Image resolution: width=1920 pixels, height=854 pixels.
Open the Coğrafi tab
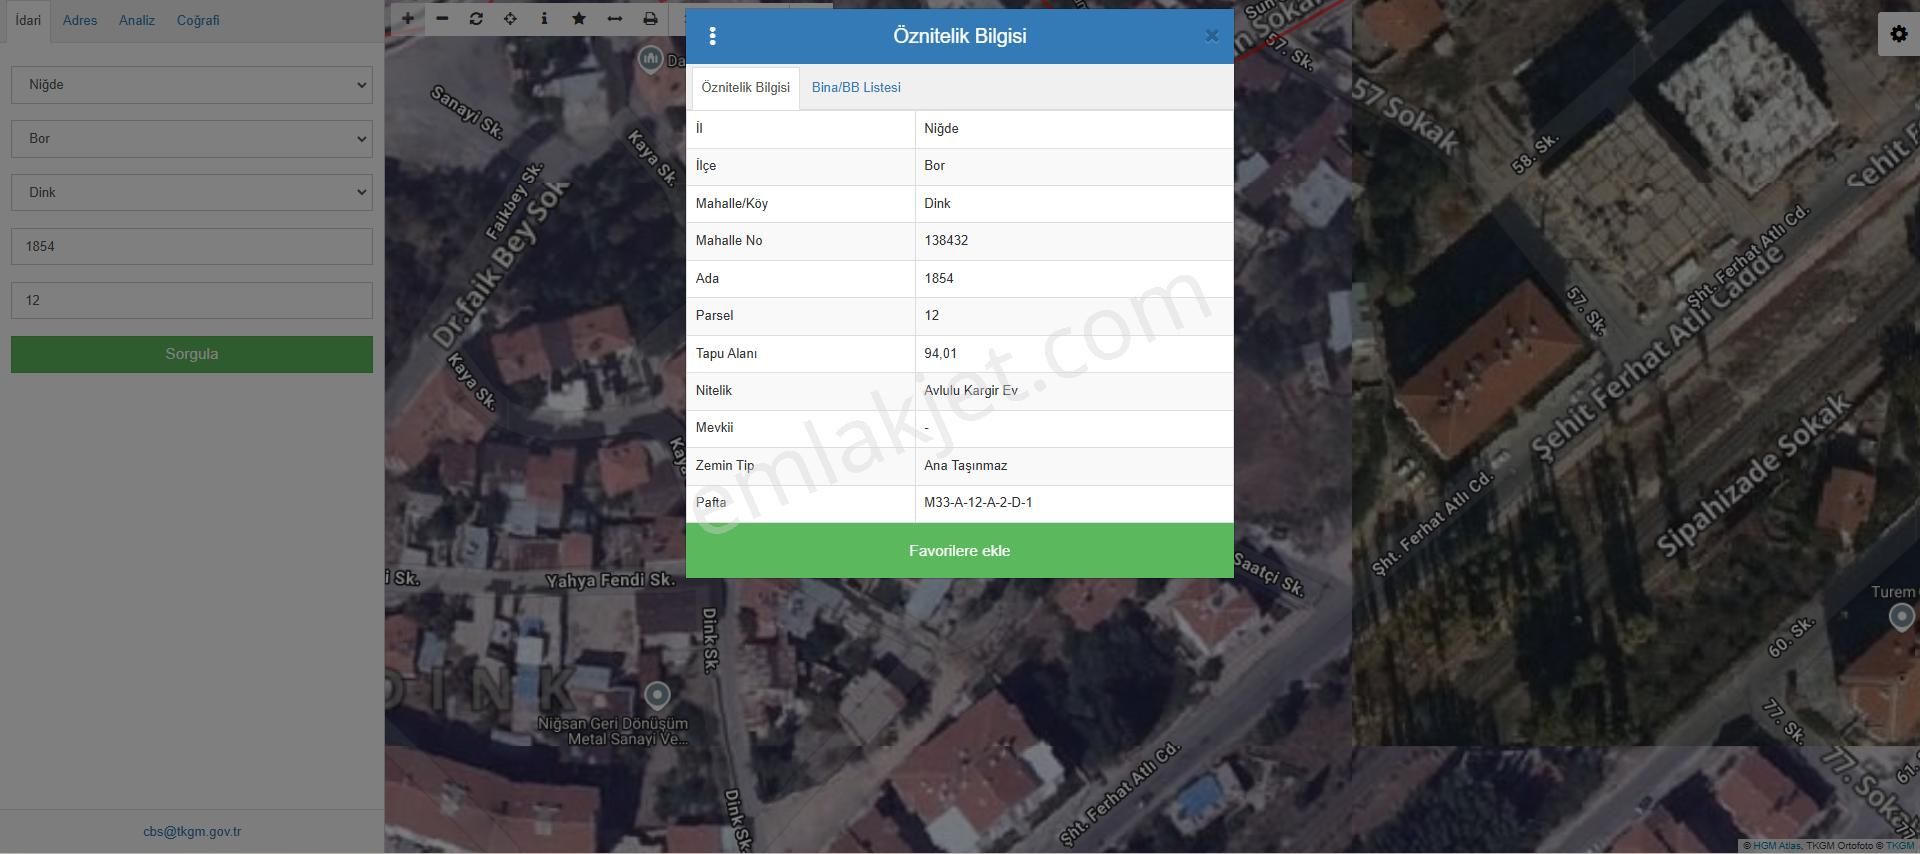(198, 20)
